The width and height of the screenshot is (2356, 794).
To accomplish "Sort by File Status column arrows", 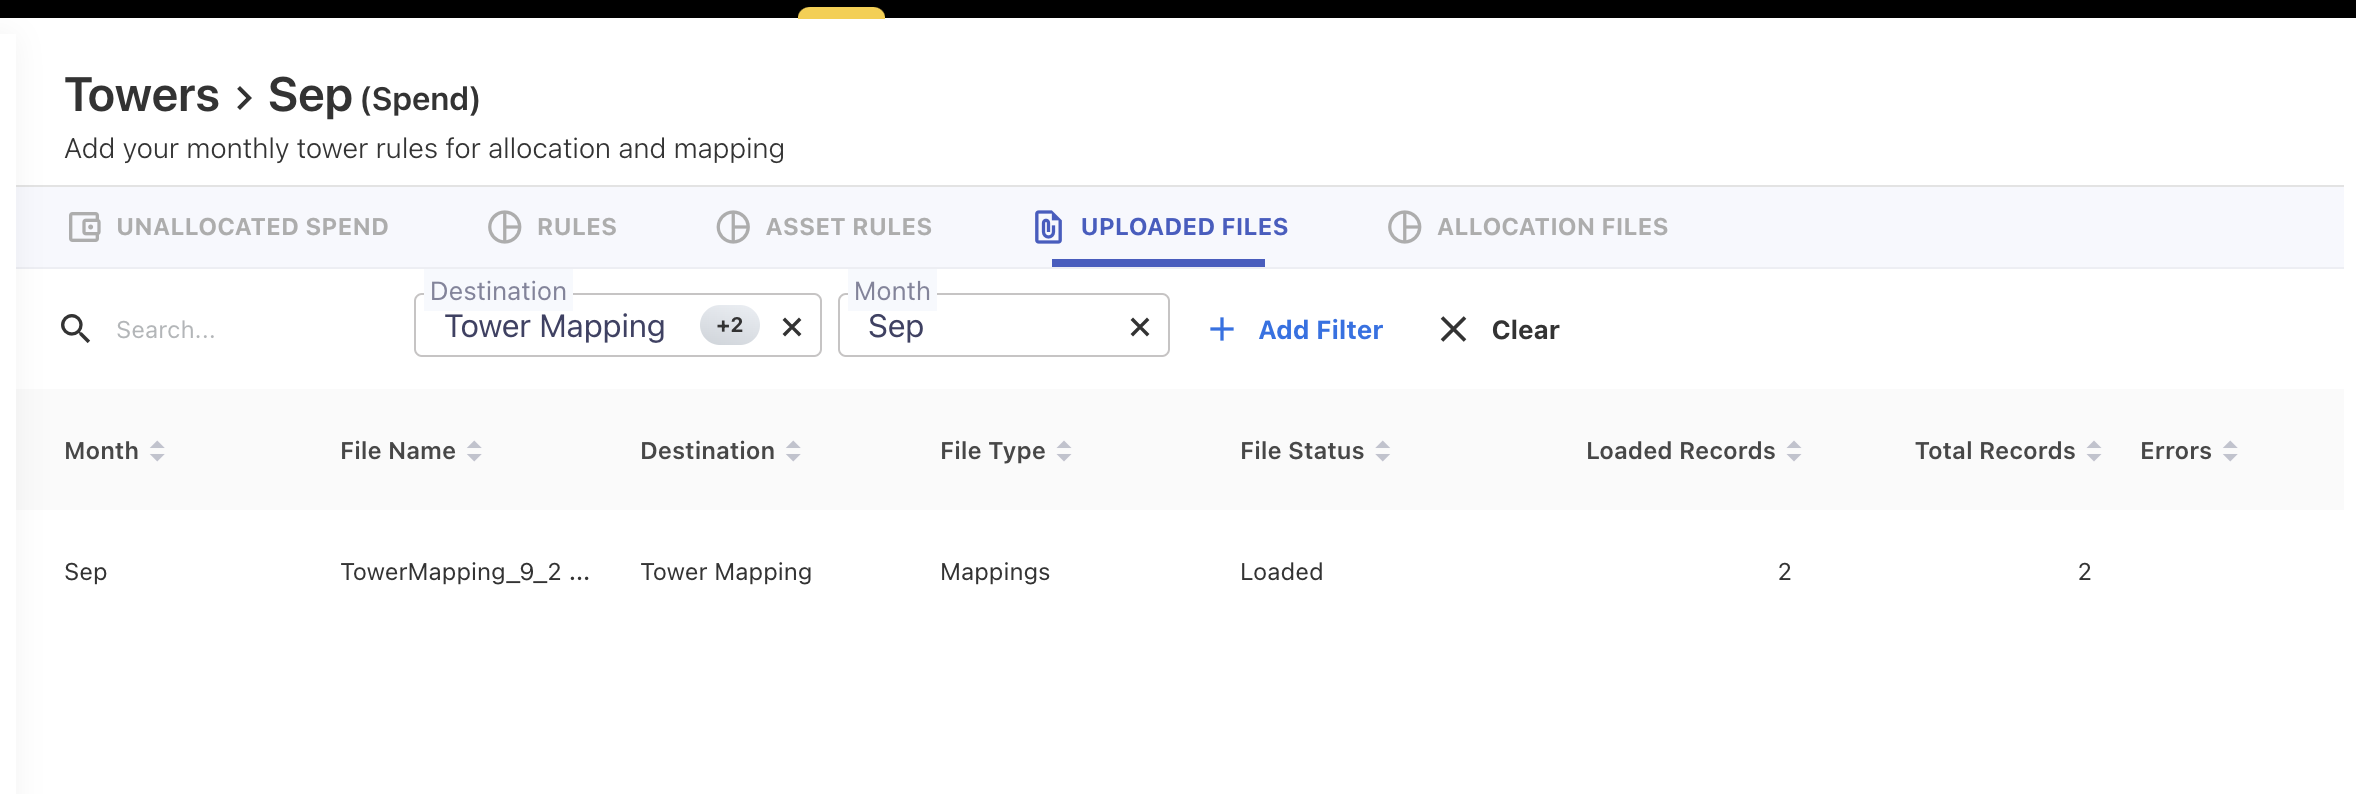I will [1382, 451].
